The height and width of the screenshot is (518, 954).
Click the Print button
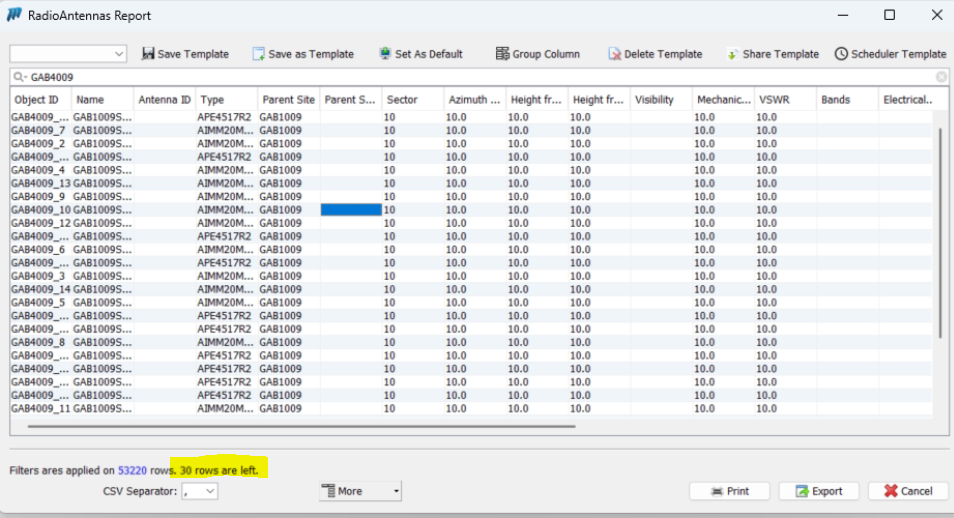pyautogui.click(x=729, y=491)
